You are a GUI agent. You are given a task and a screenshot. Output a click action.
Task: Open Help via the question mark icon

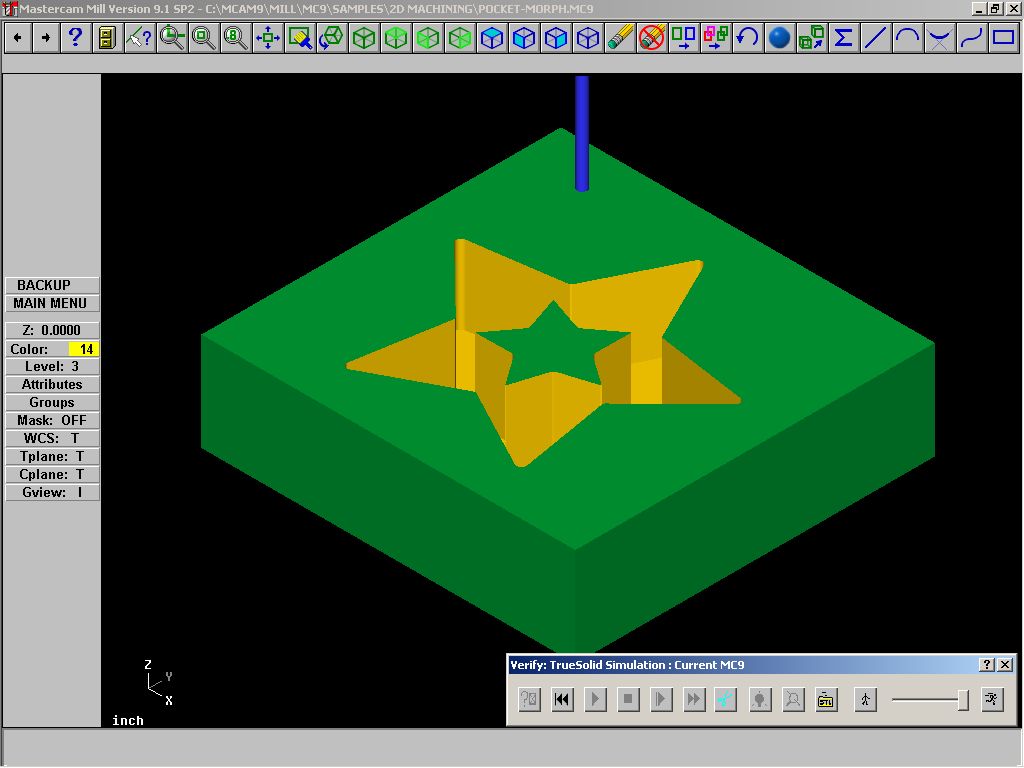[x=75, y=38]
